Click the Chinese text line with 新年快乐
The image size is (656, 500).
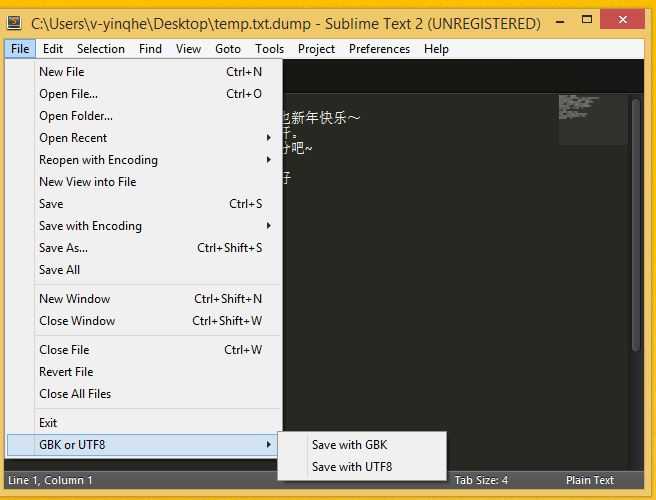pyautogui.click(x=321, y=118)
